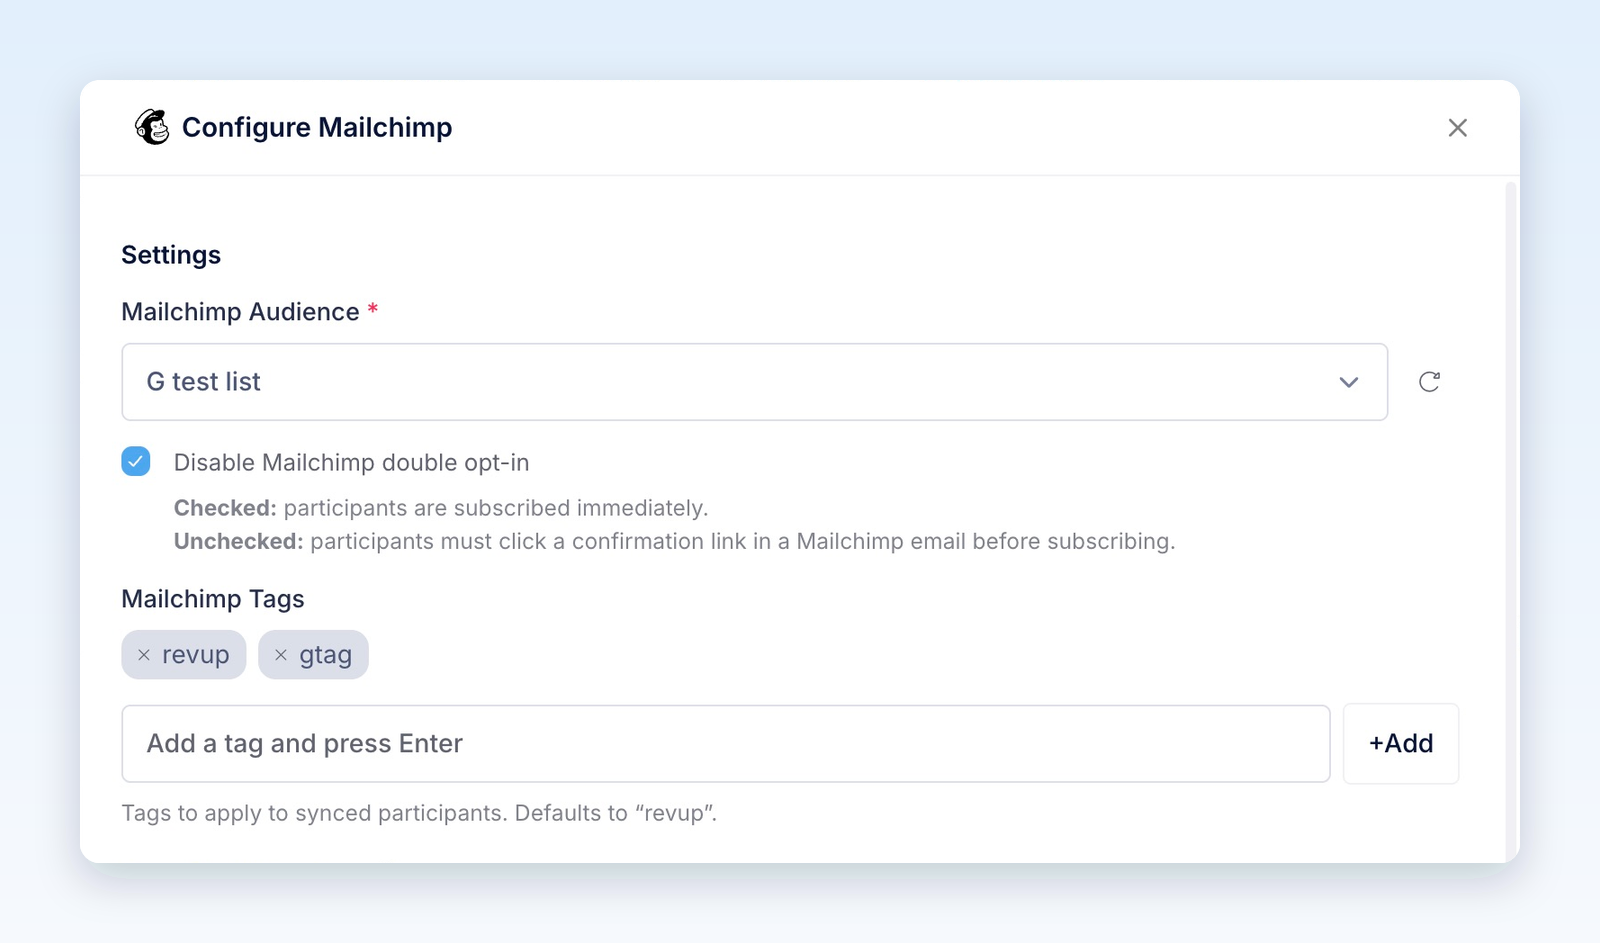Image resolution: width=1600 pixels, height=943 pixels.
Task: Remove the gtag tag
Action: 281,655
